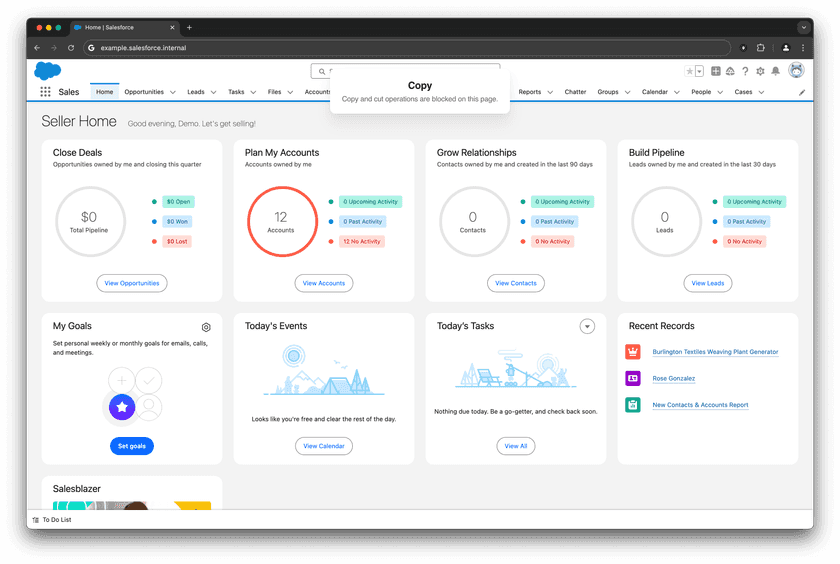
Task: Click the Trailhead guidance icon
Action: click(730, 71)
